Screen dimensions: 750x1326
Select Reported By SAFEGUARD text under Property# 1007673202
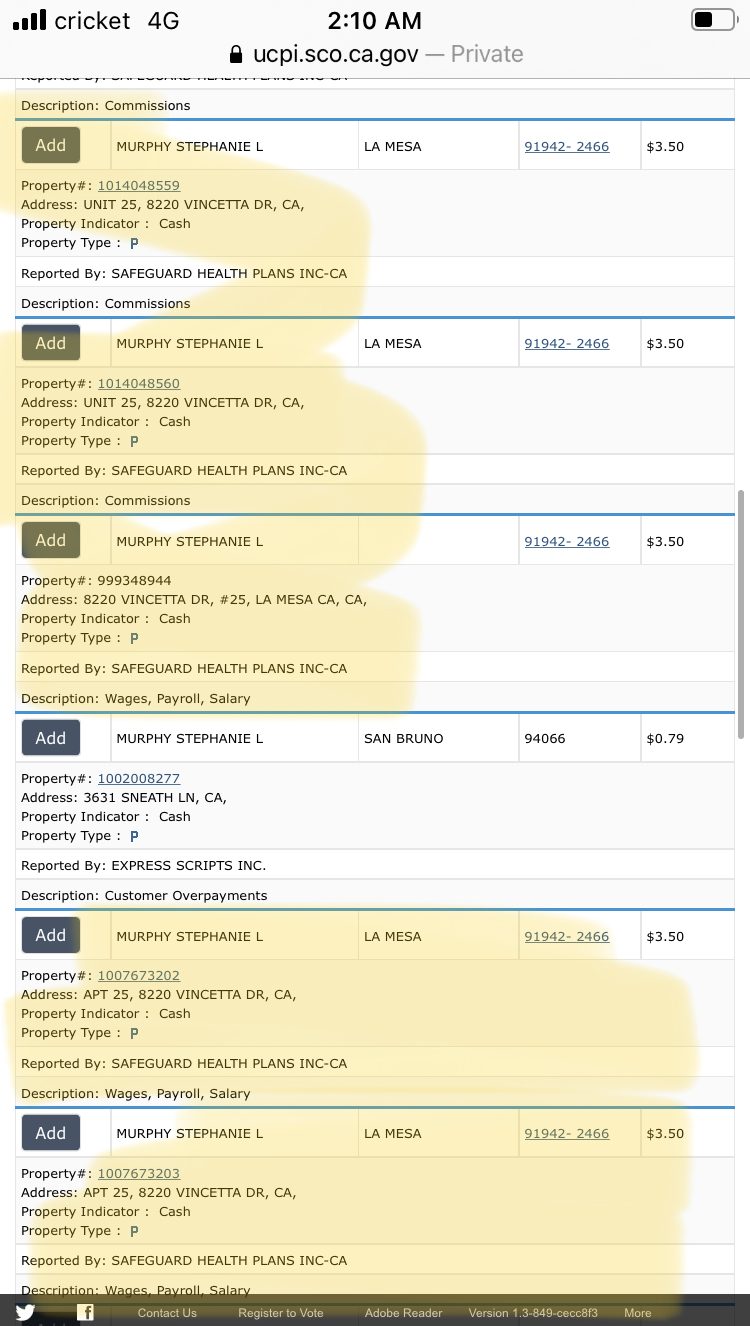184,1064
